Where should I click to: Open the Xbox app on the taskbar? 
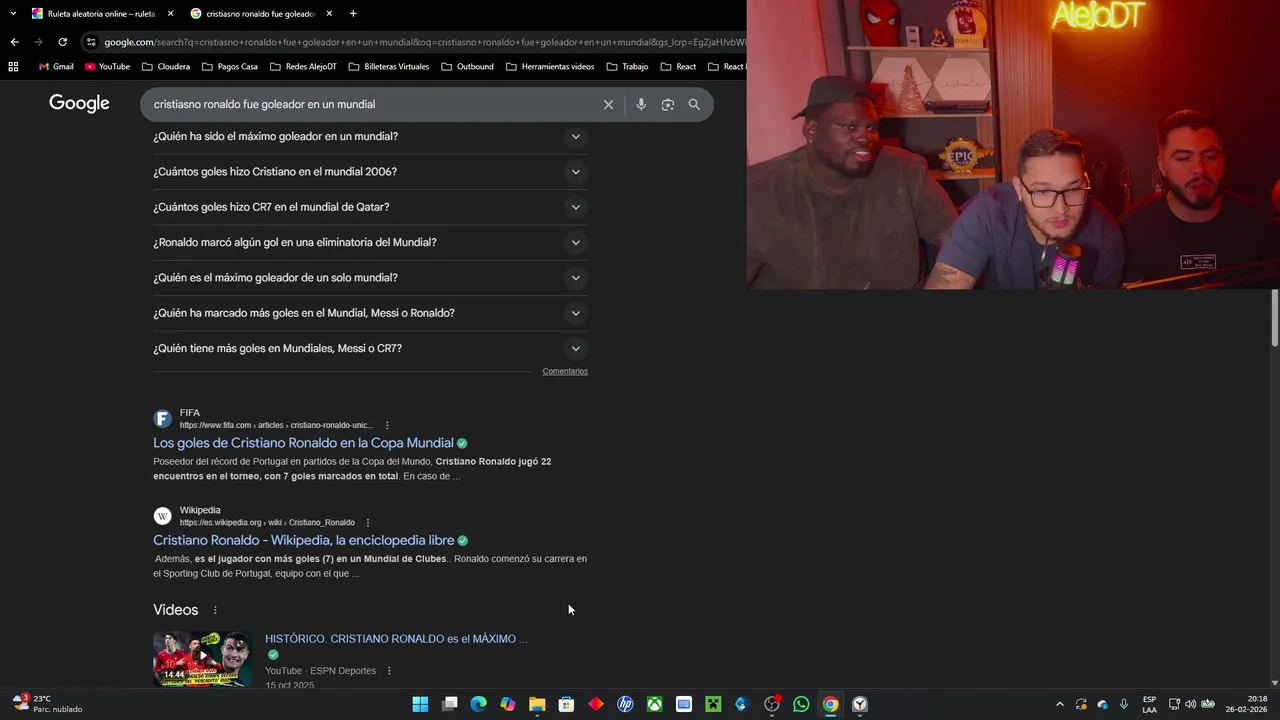tap(654, 704)
